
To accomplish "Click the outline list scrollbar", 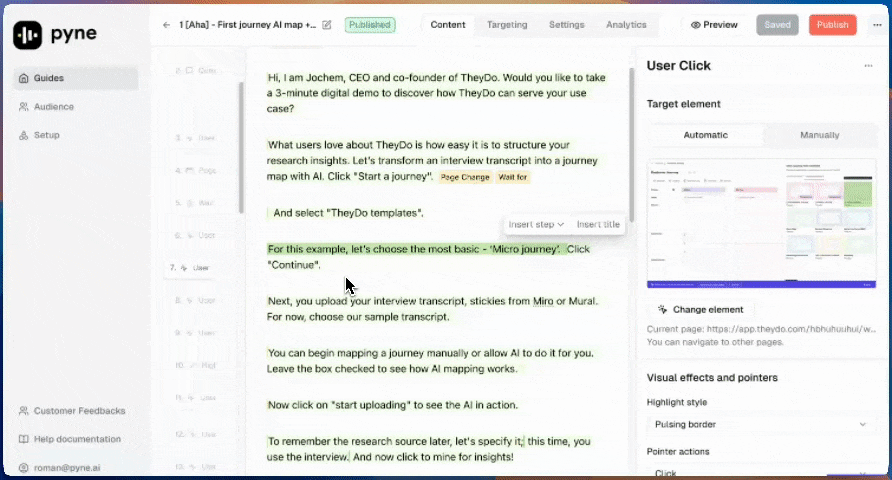I will pyautogui.click(x=241, y=148).
